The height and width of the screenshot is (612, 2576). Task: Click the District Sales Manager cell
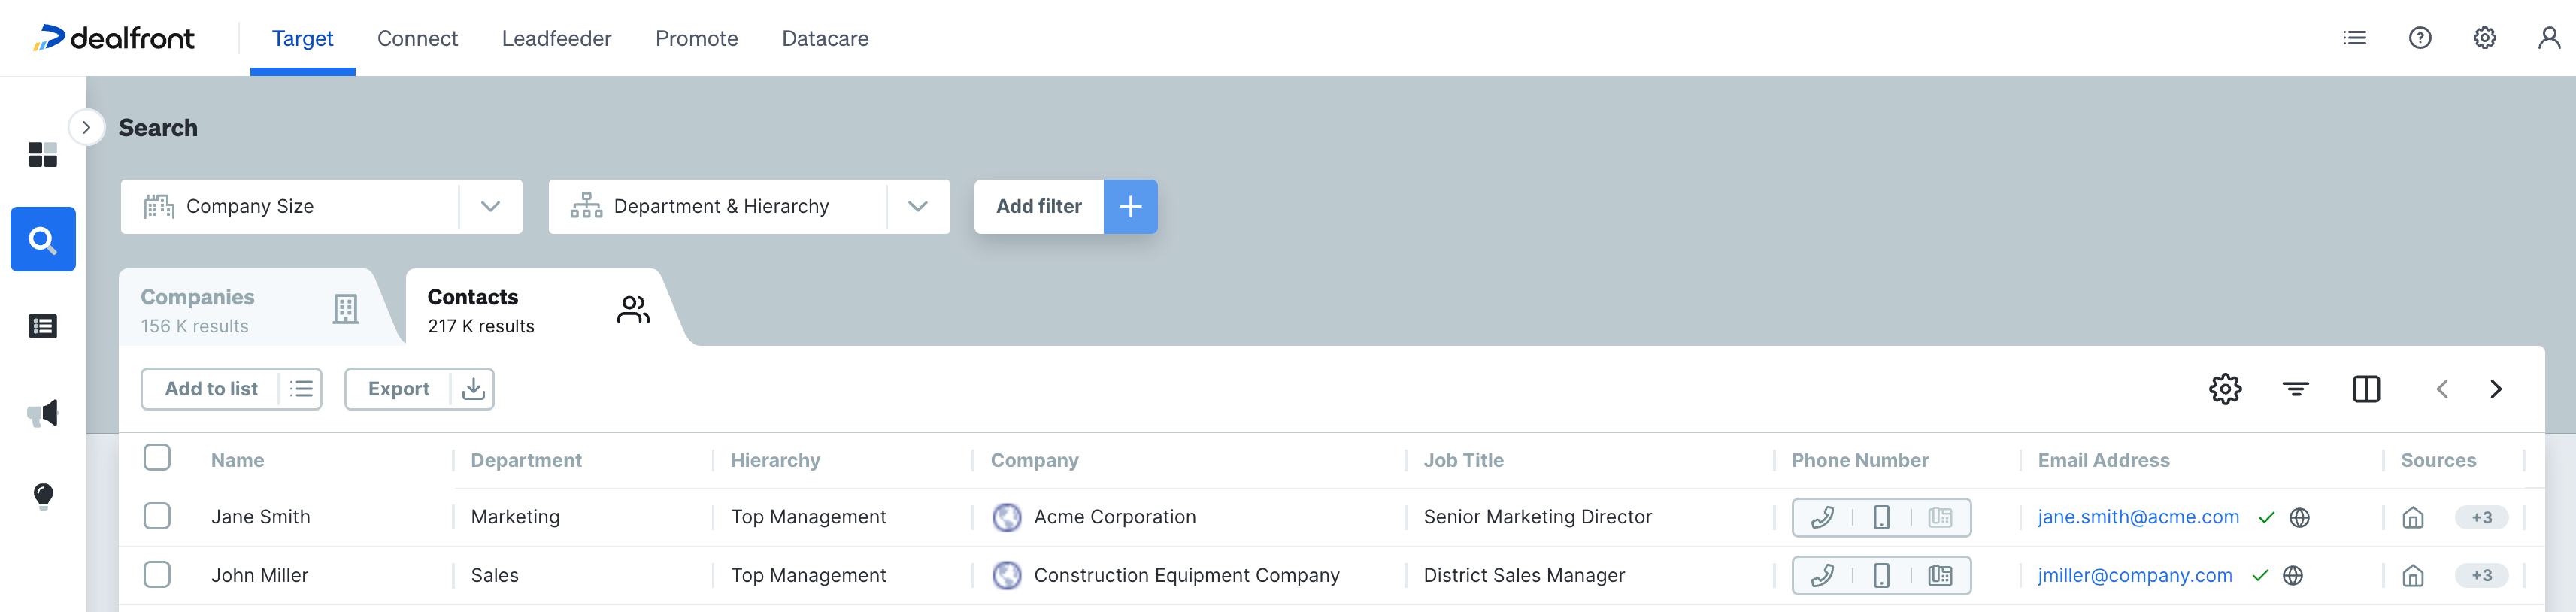(1524, 575)
